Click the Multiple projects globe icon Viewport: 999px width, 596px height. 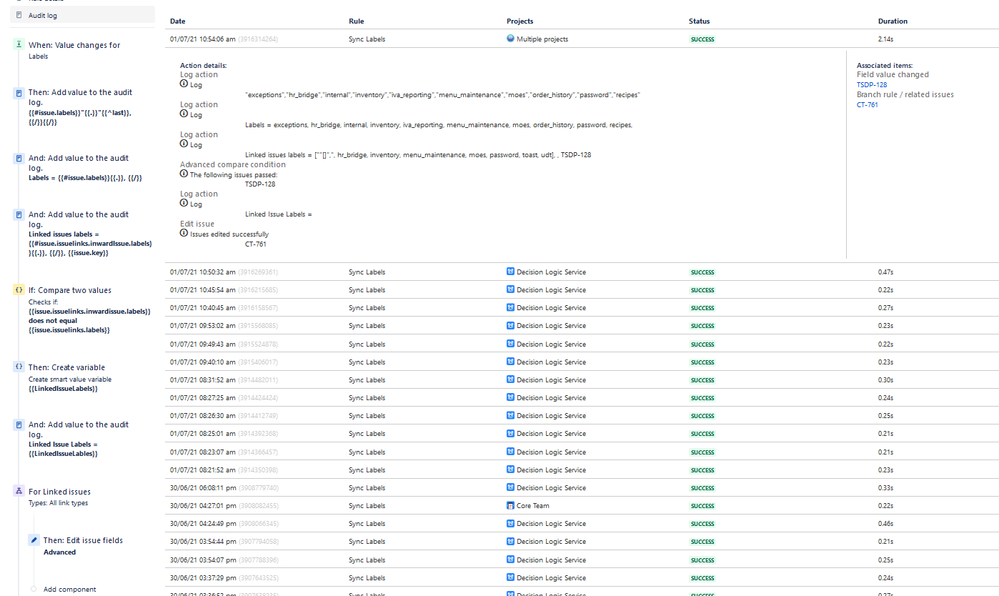click(x=510, y=38)
